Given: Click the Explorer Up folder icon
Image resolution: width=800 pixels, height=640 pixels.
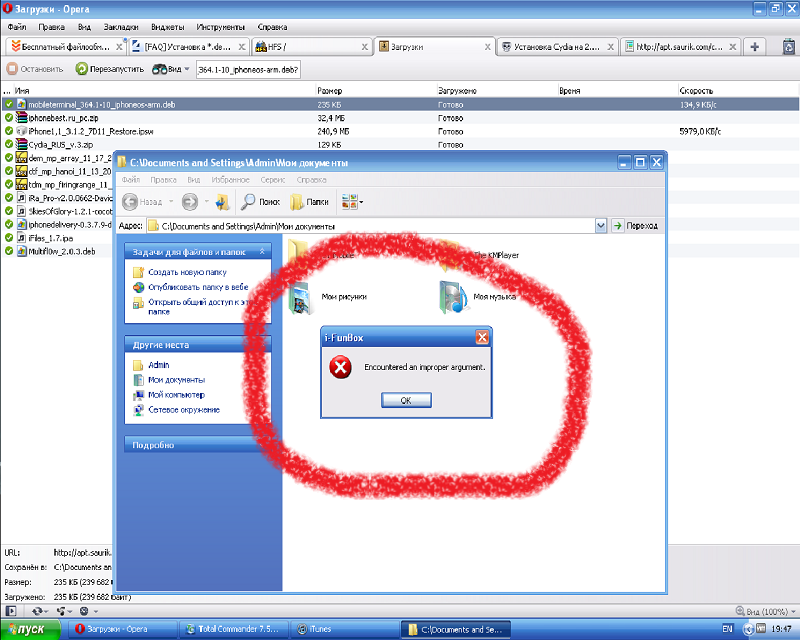Looking at the screenshot, I should tap(221, 201).
